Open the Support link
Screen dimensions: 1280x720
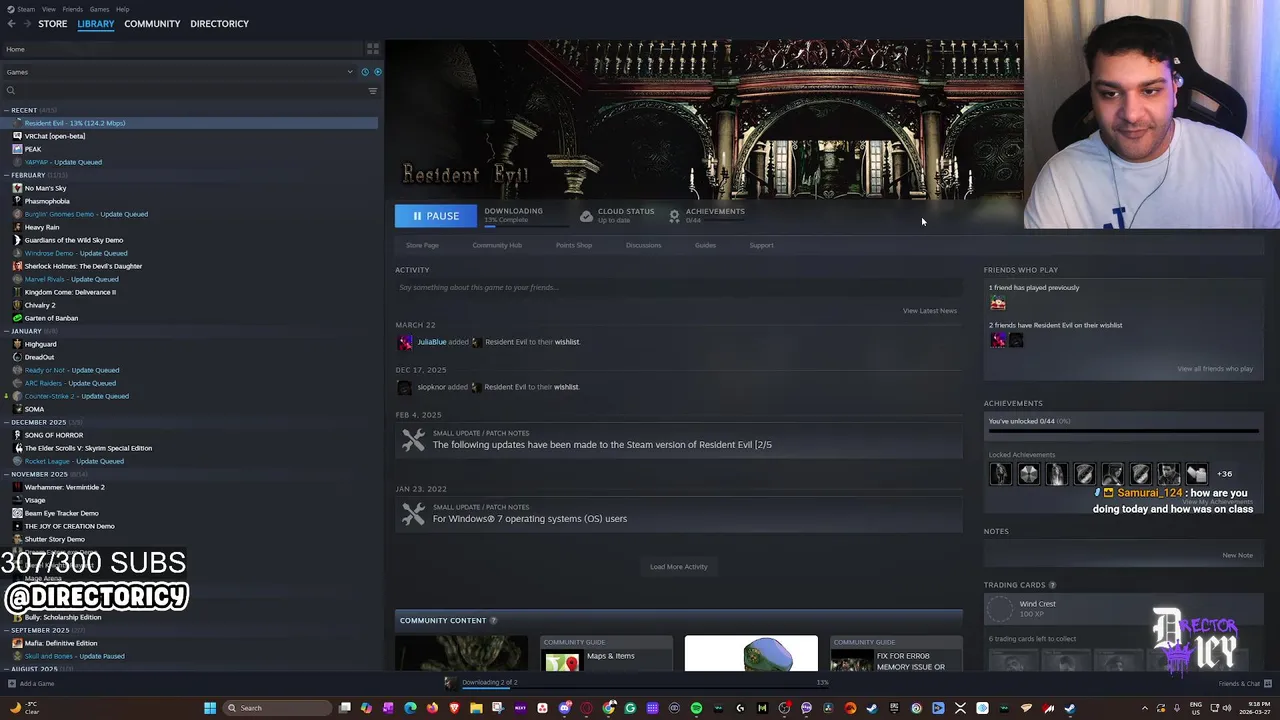[761, 245]
